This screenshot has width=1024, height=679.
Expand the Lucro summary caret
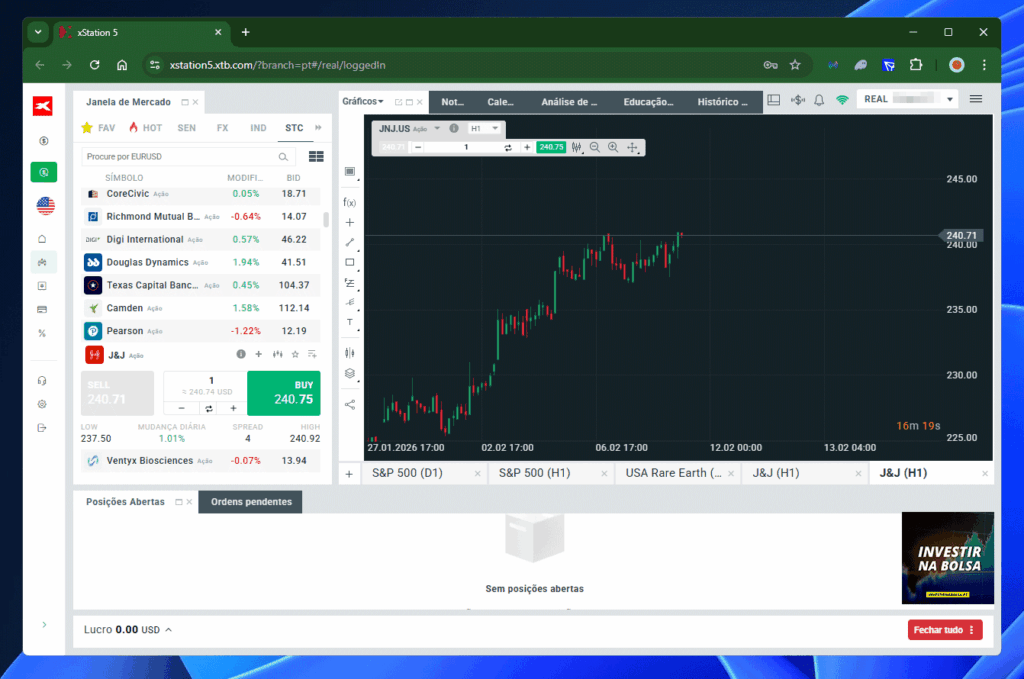pos(168,630)
